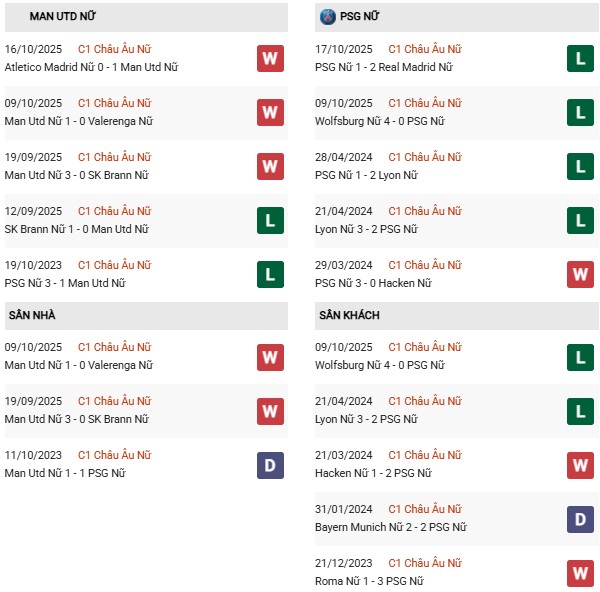Open C1 Châu Âu Nữ link dated 17/10/2025
The width and height of the screenshot is (600, 592).
coord(425,49)
